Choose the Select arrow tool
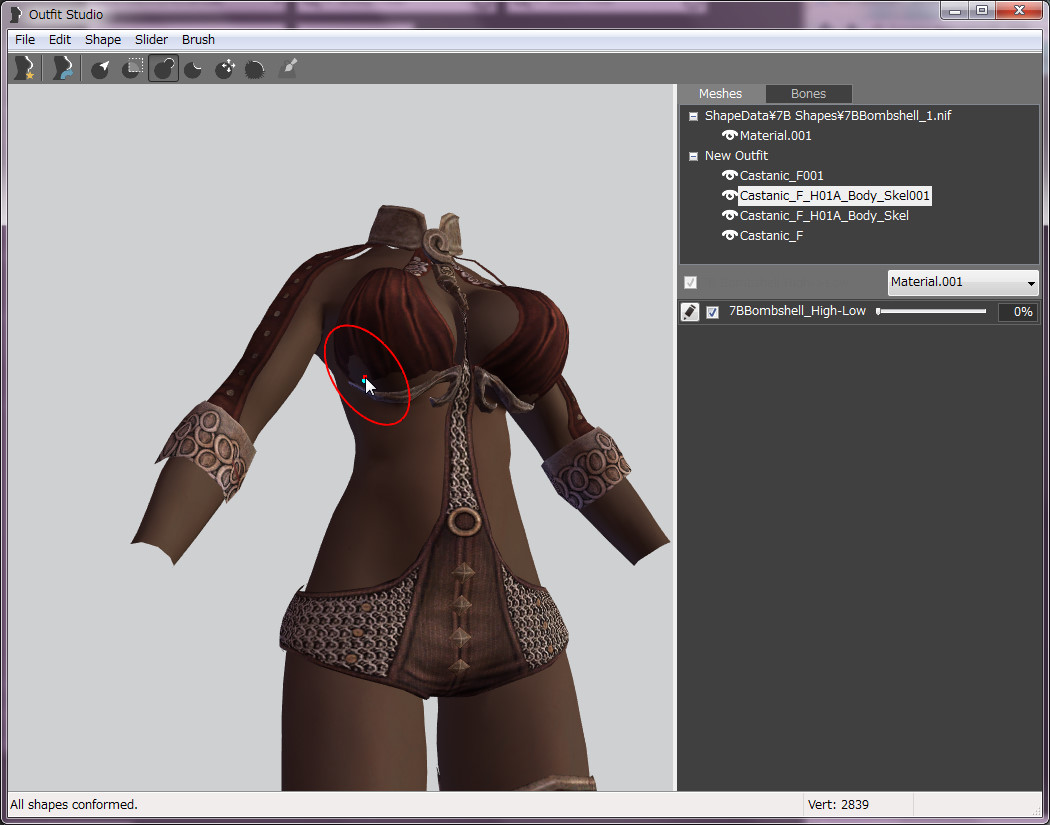This screenshot has width=1050, height=825. click(100, 68)
